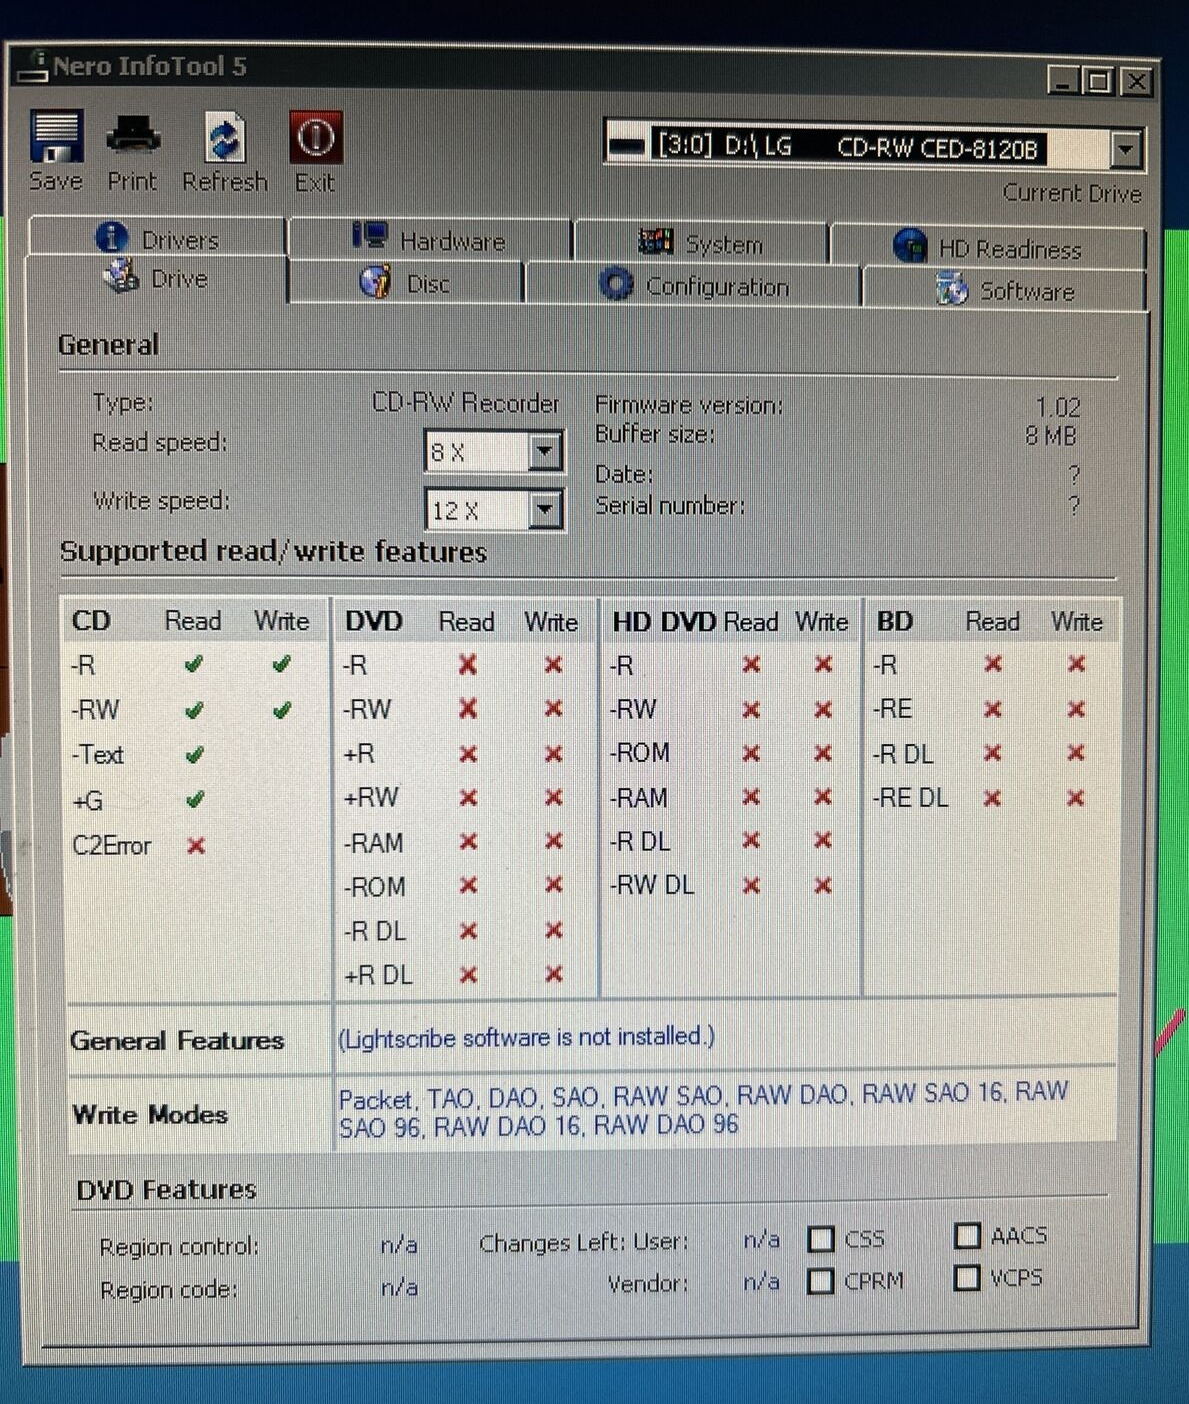Click the Nero InfoTool title bar icon
Viewport: 1189px width, 1404px height.
point(32,66)
